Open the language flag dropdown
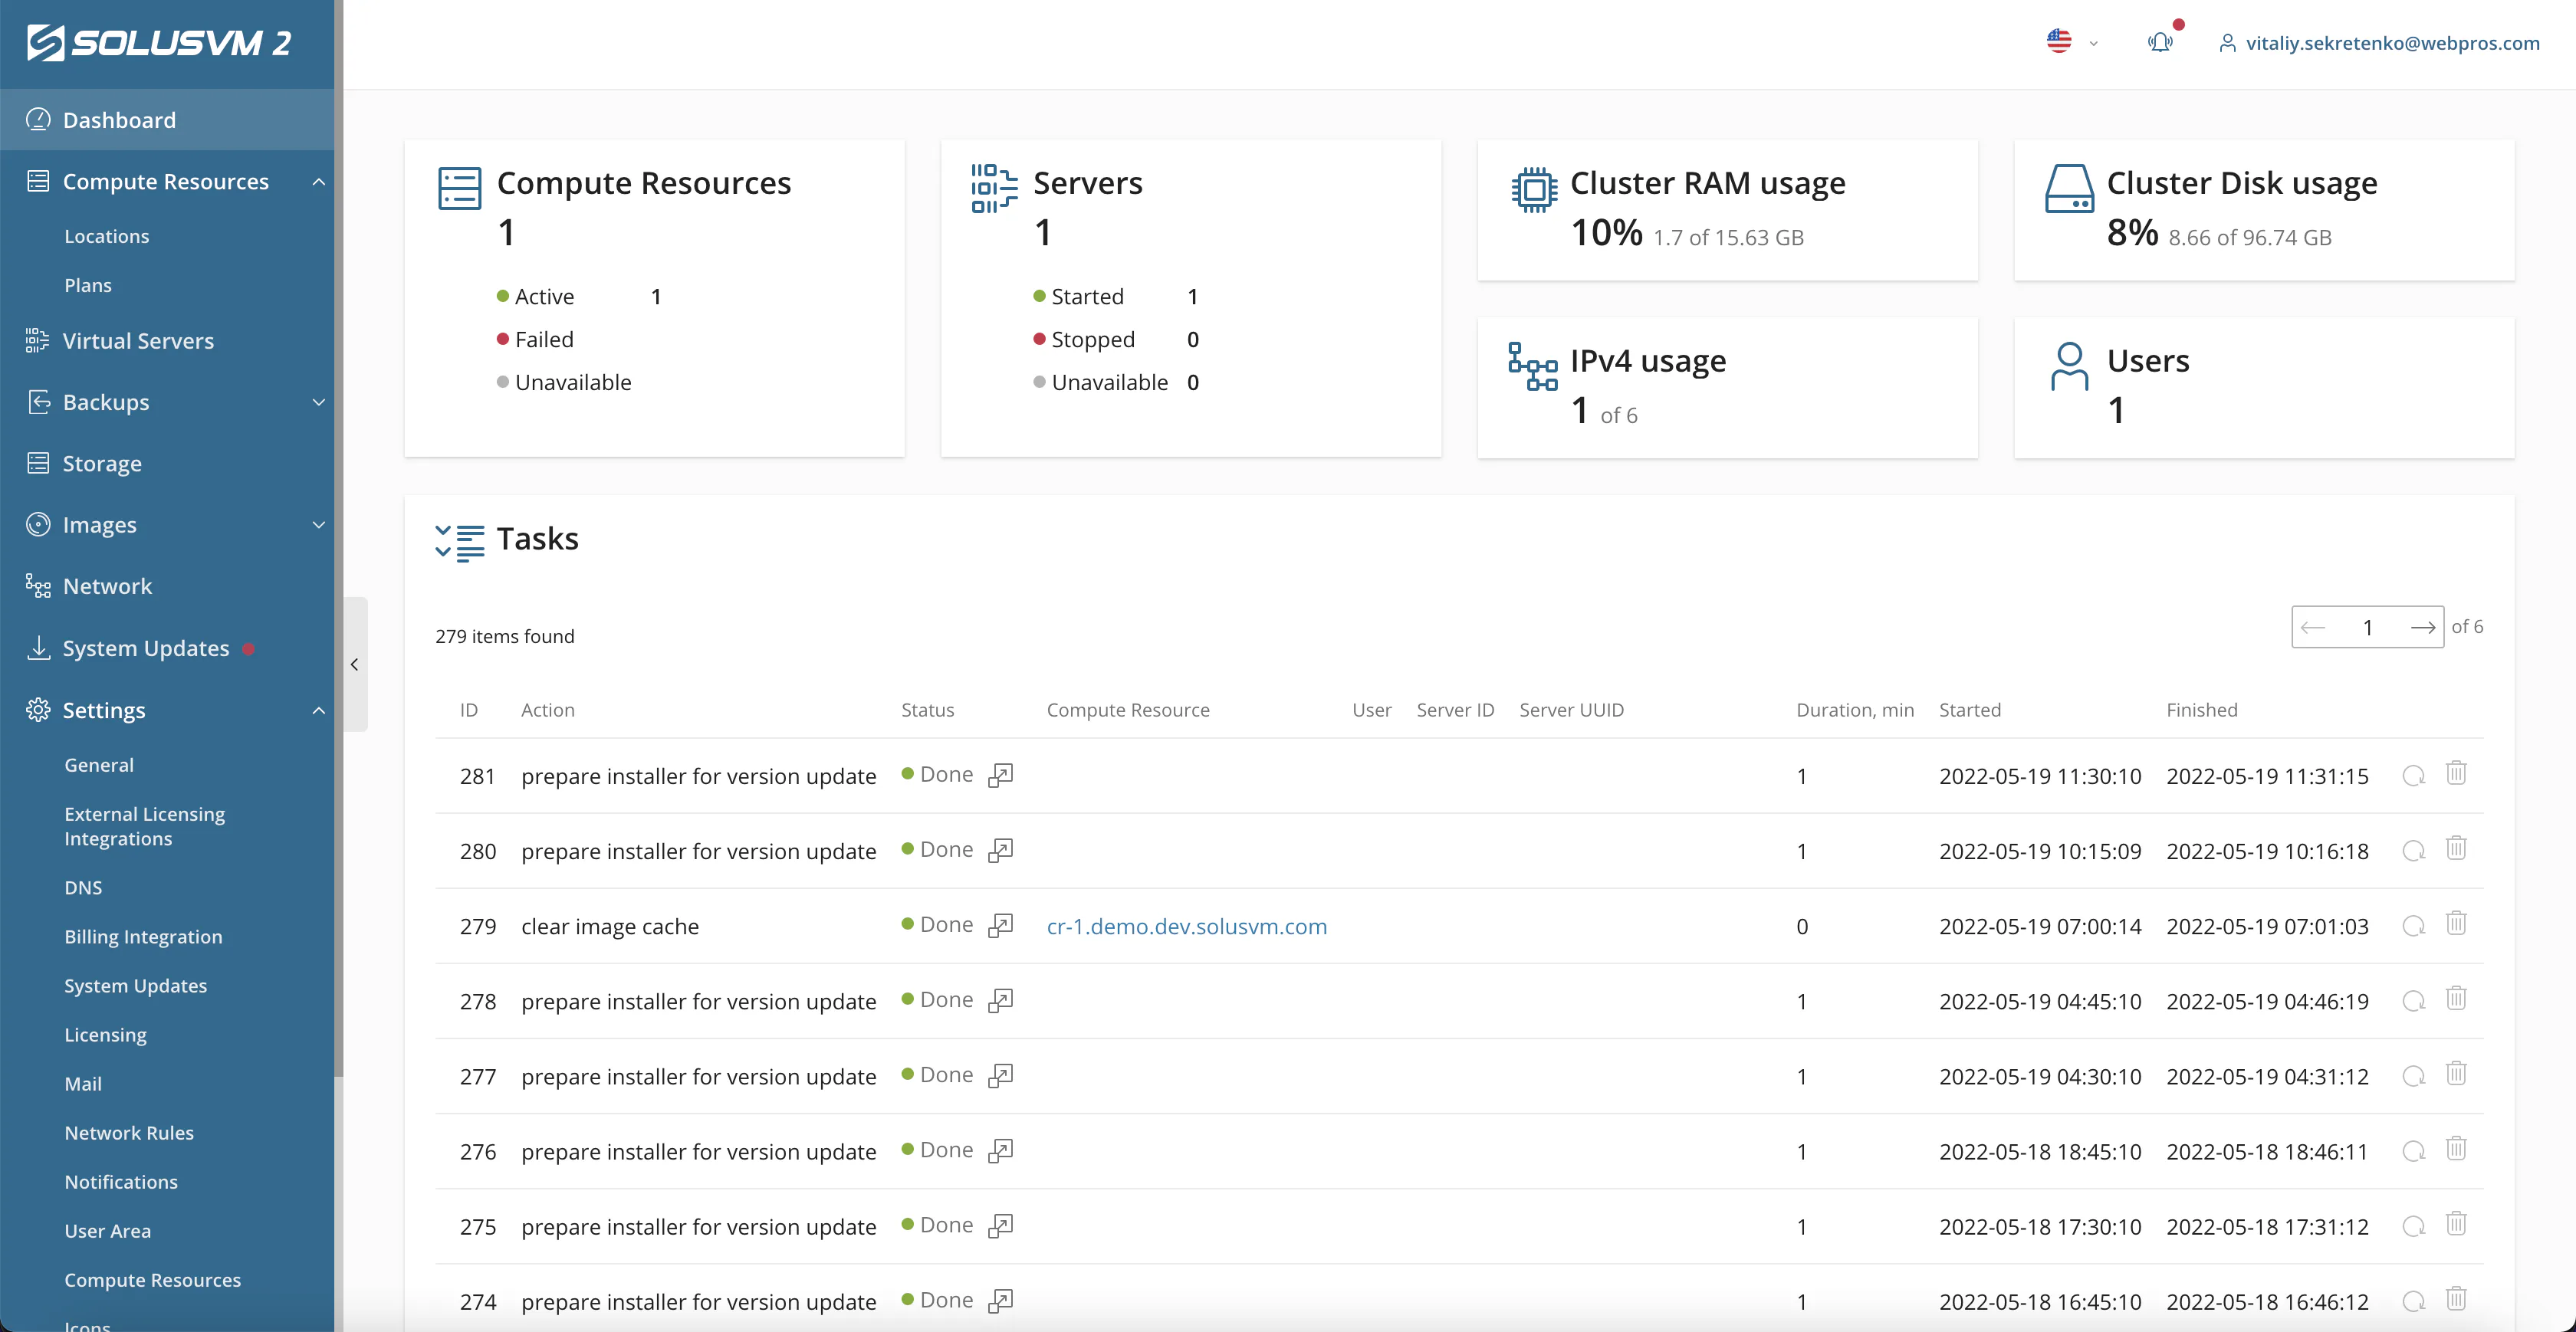The image size is (2576, 1332). click(x=2060, y=41)
